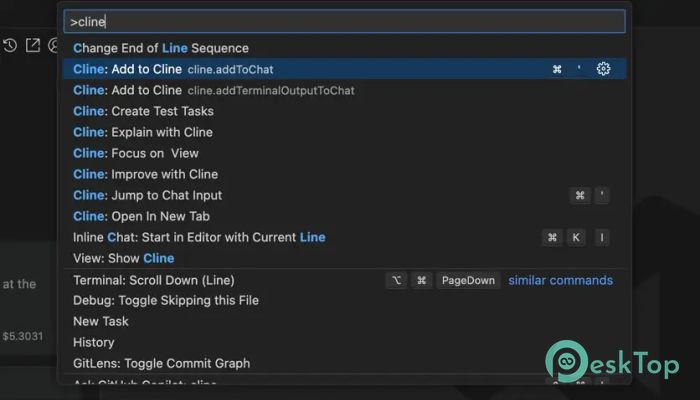Open gear settings for the cline.addToChat command
This screenshot has height=400, width=700.
point(603,69)
